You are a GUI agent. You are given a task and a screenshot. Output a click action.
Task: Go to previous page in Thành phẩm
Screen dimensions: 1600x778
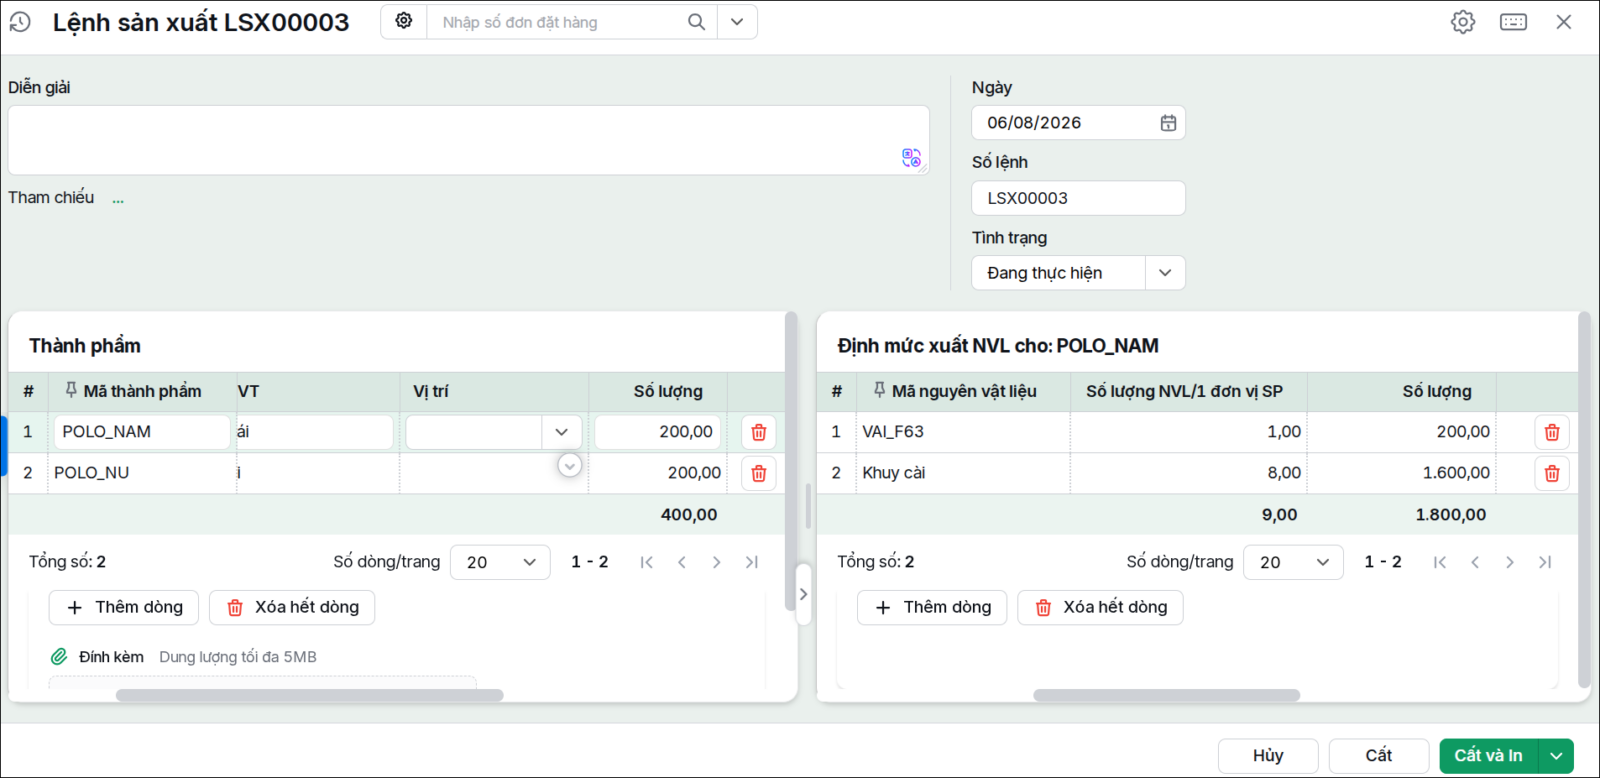[682, 562]
